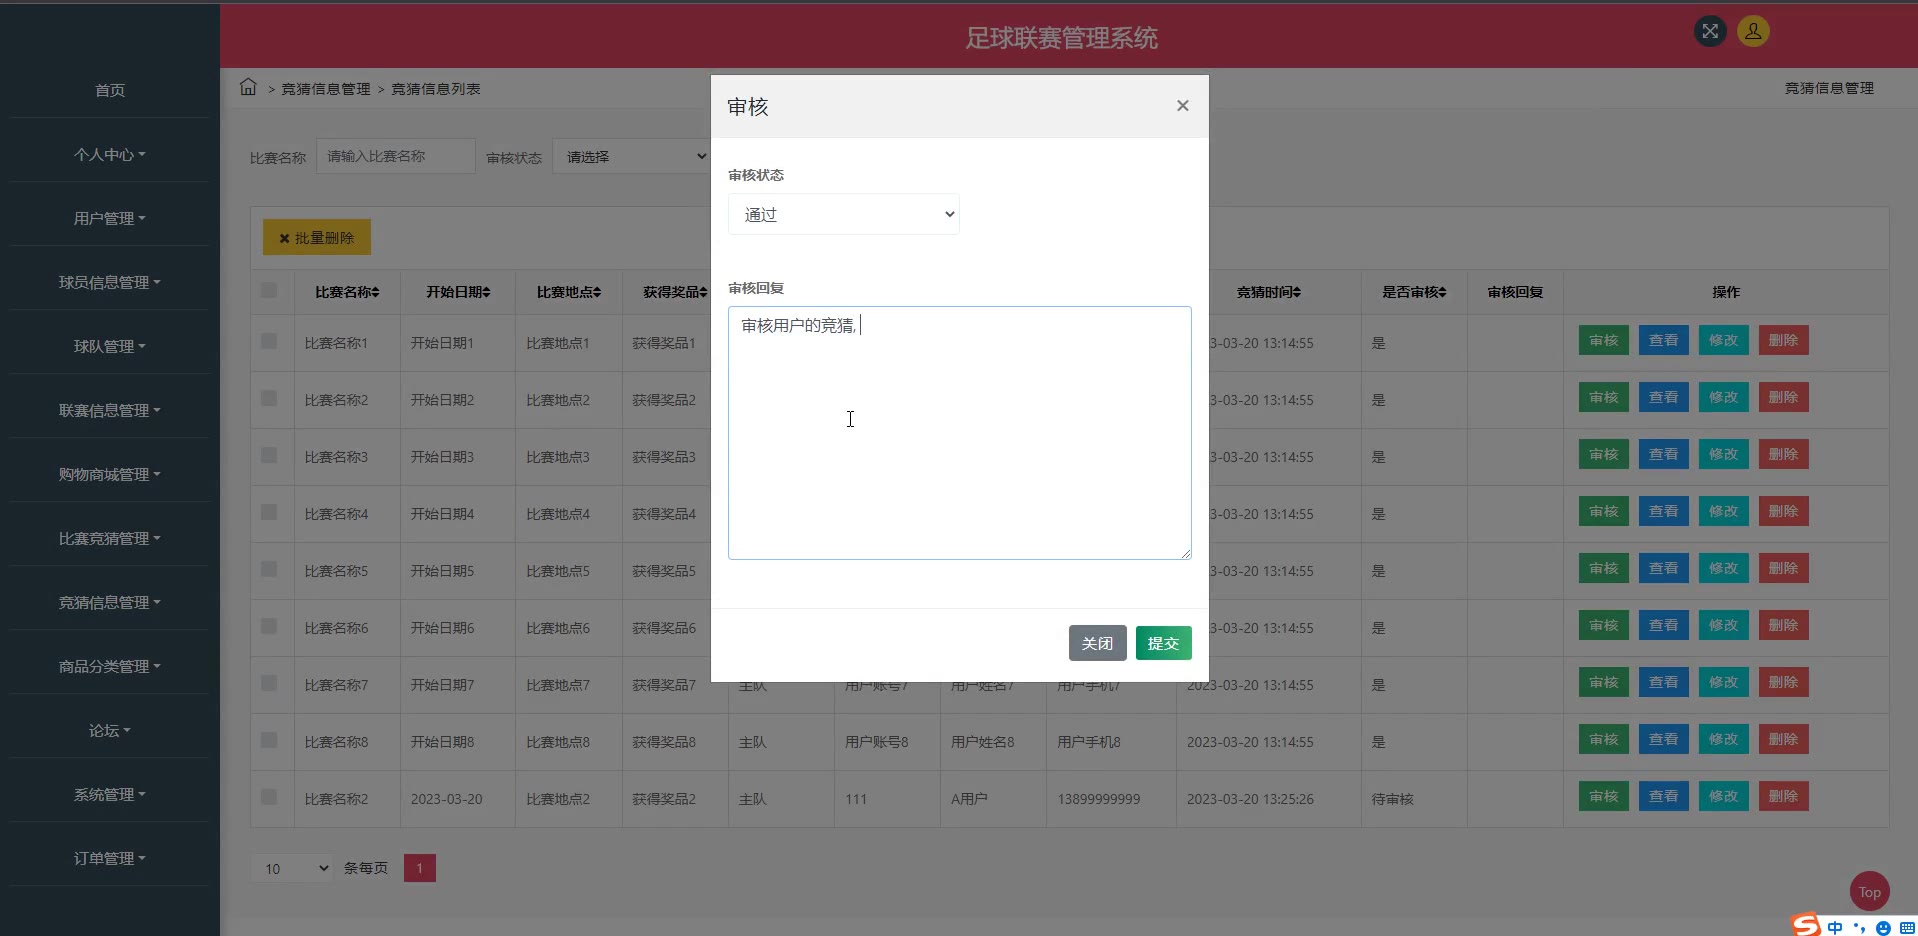Viewport: 1918px width, 936px height.
Task: Click the fullscreen toggle icon in header
Action: pos(1710,31)
